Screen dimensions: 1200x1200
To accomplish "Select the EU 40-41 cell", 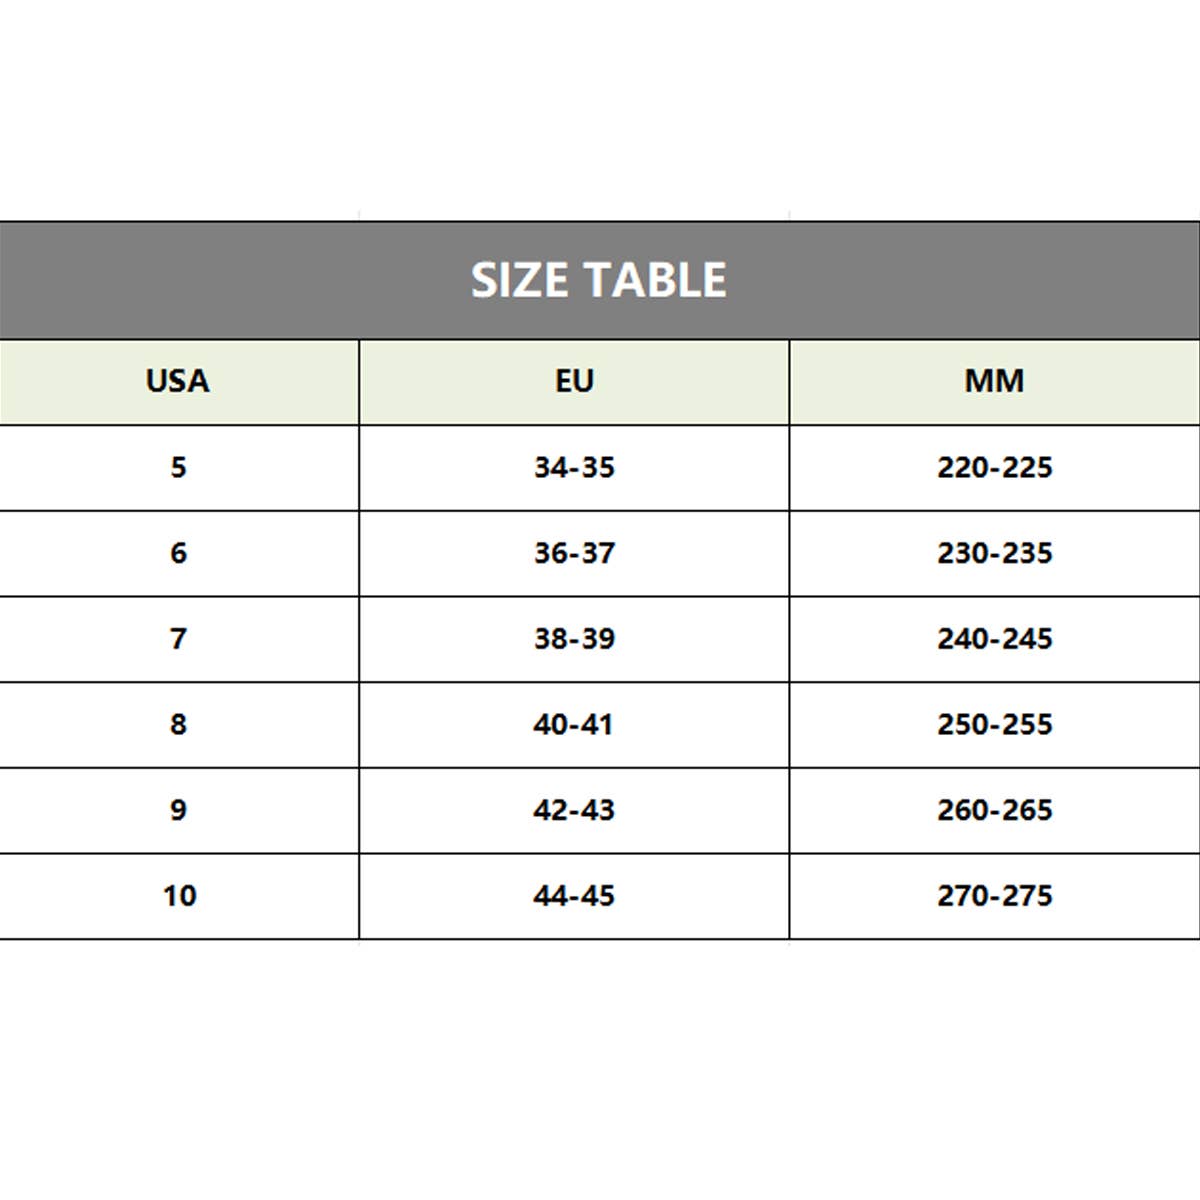I will pyautogui.click(x=574, y=724).
